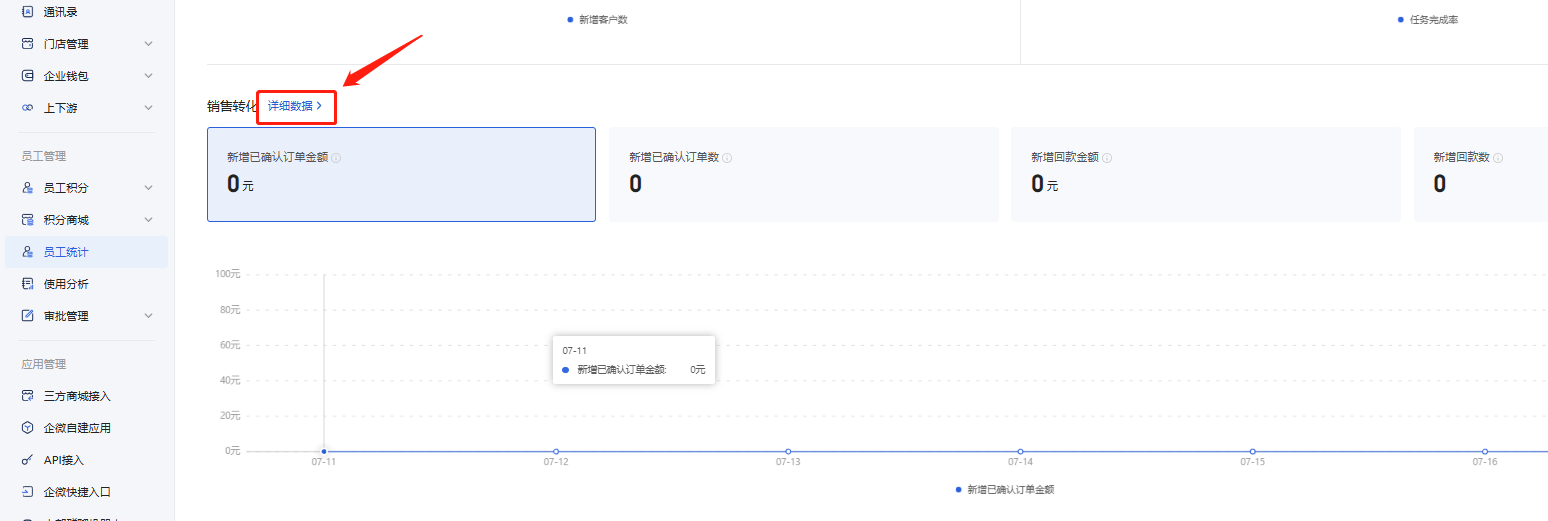Click the 上下游 link-chain icon
This screenshot has width=1548, height=521.
[28, 108]
